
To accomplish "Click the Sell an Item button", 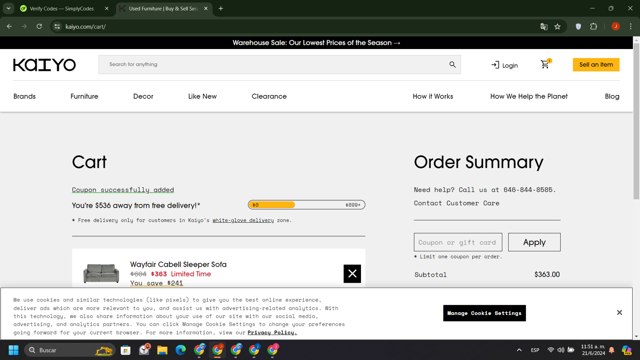I will [596, 64].
